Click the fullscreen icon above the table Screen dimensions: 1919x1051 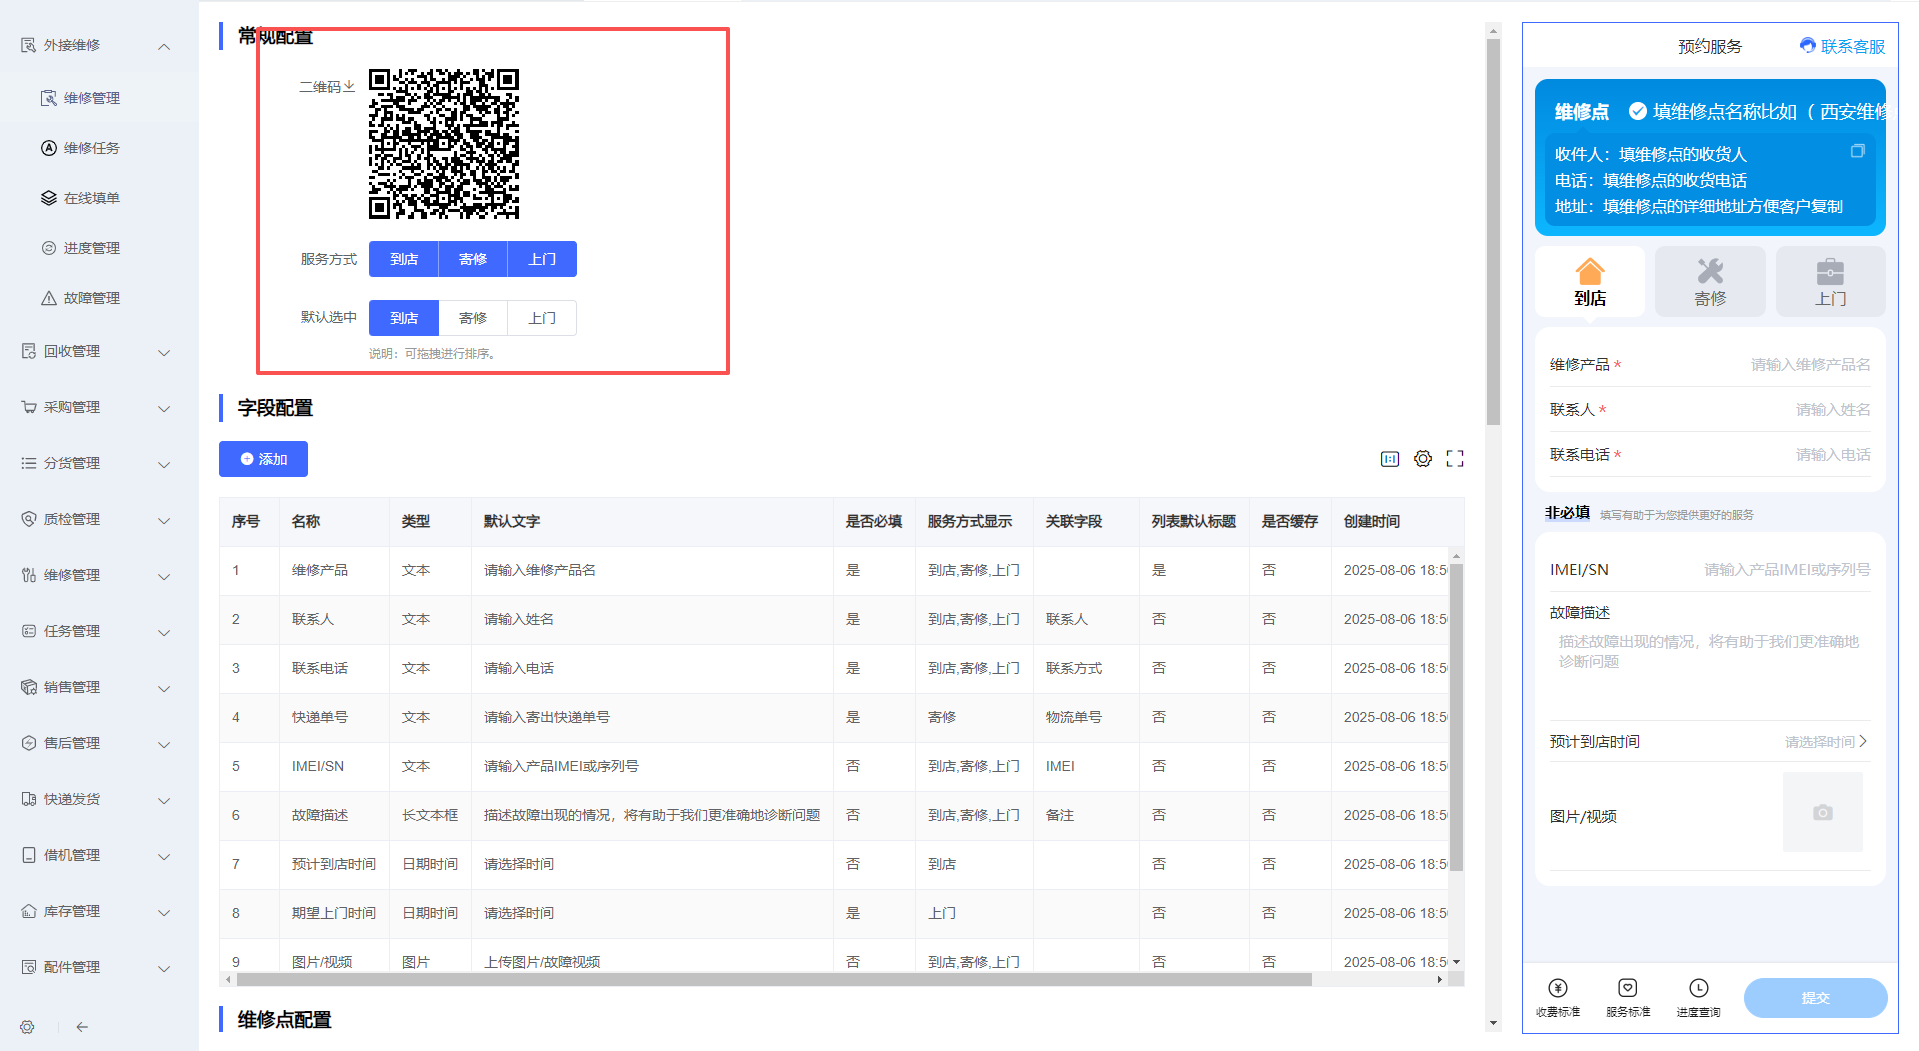click(x=1455, y=459)
